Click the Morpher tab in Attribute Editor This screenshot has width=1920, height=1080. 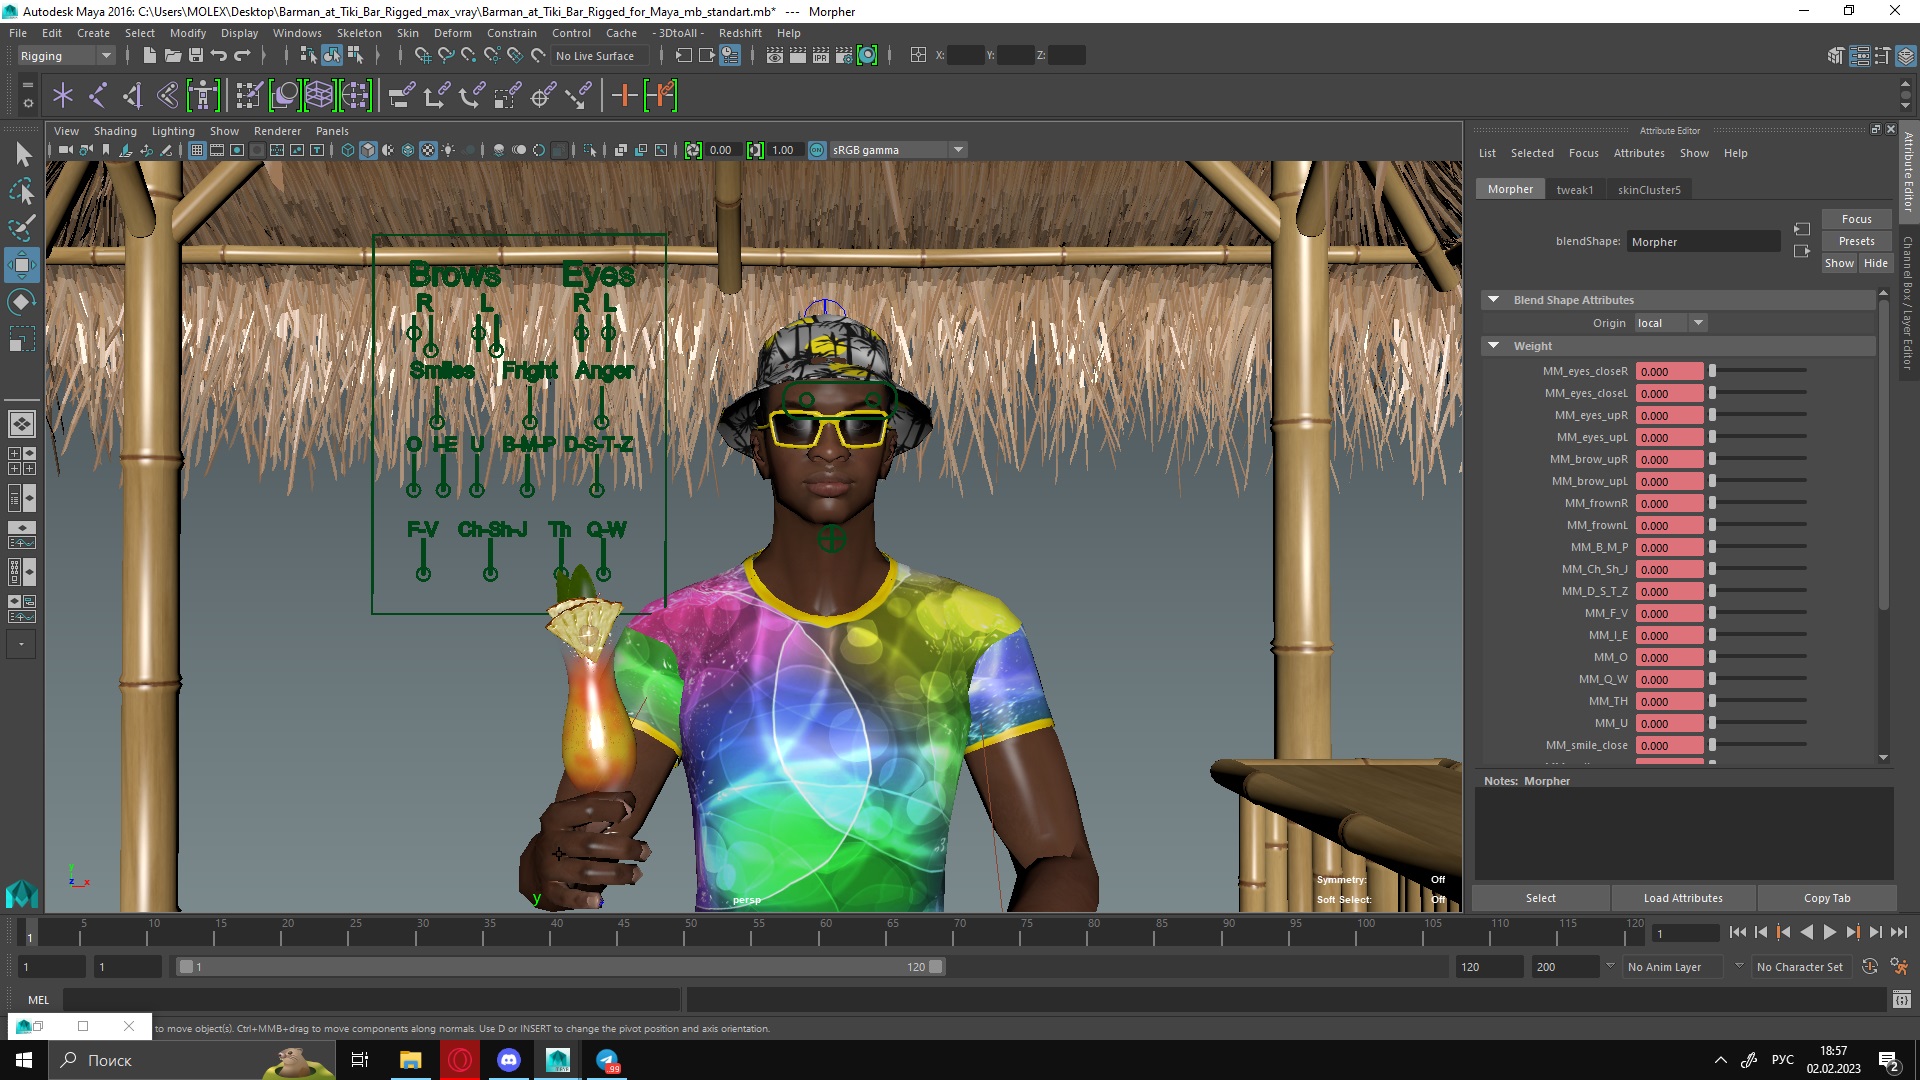[x=1509, y=189]
